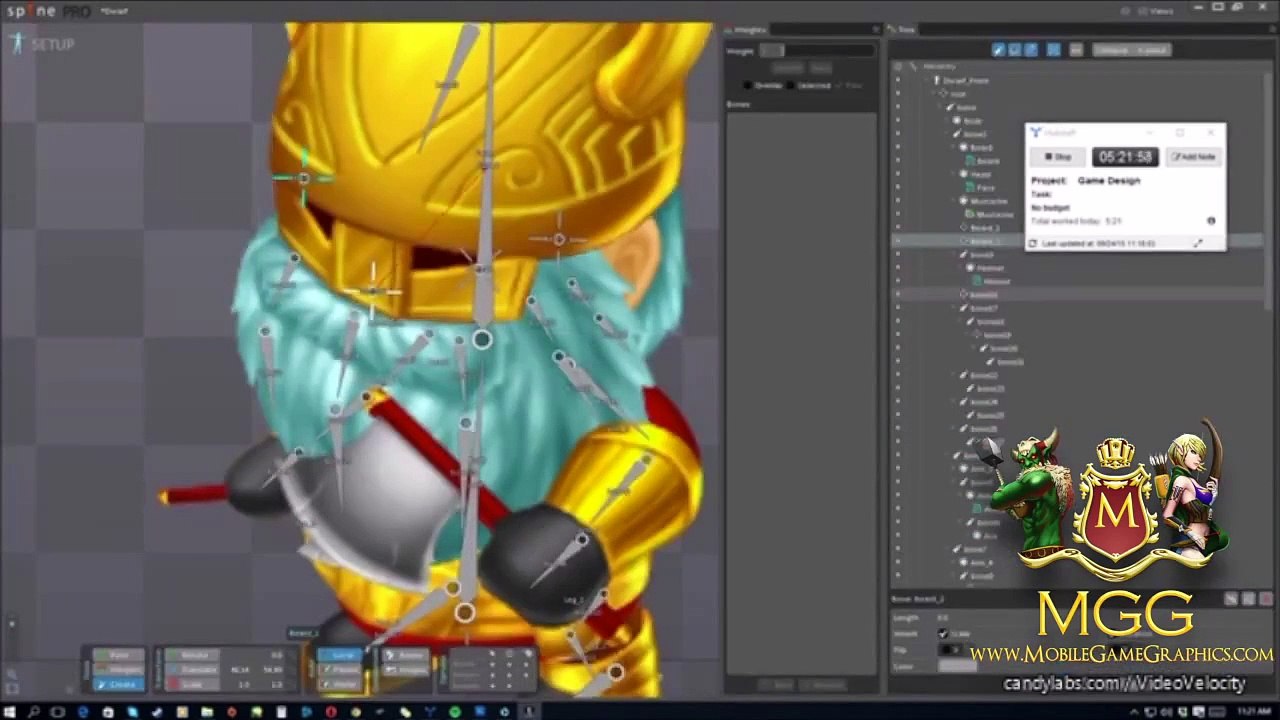Screen dimensions: 1280x720
Task: Select the Weights tool in bottom toolbar
Action: tap(119, 669)
